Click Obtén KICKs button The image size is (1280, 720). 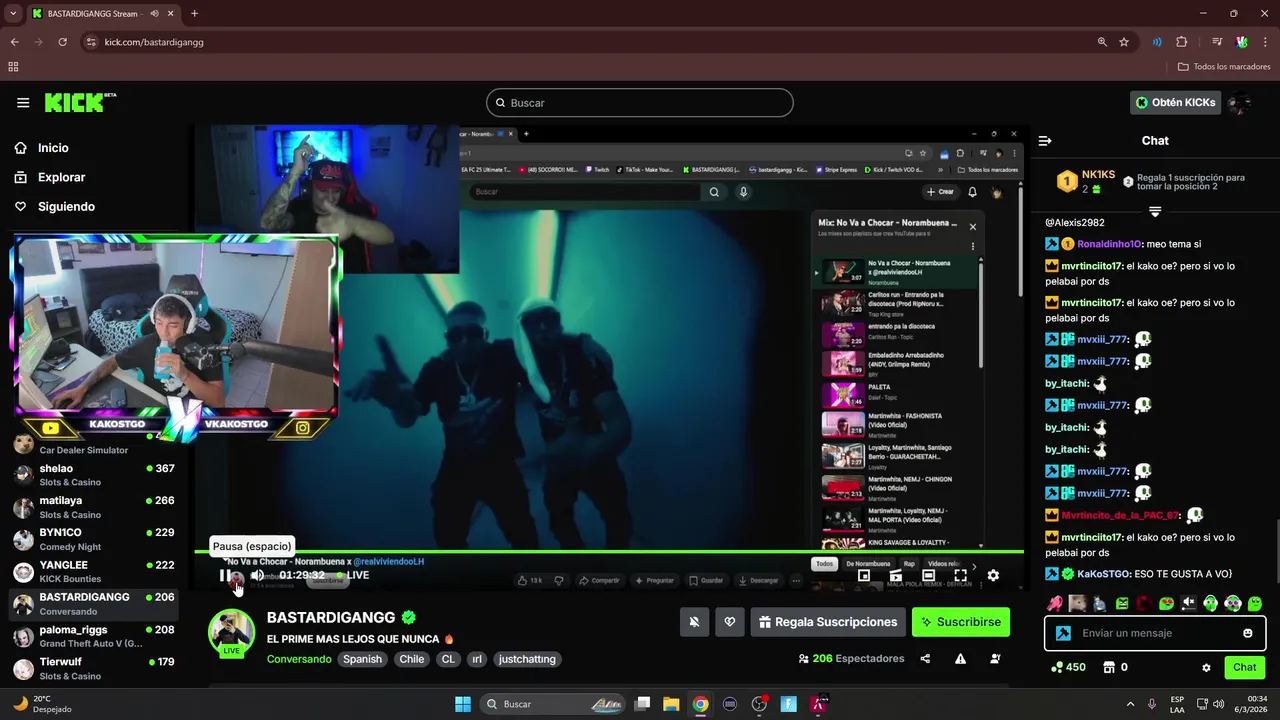(x=1176, y=102)
